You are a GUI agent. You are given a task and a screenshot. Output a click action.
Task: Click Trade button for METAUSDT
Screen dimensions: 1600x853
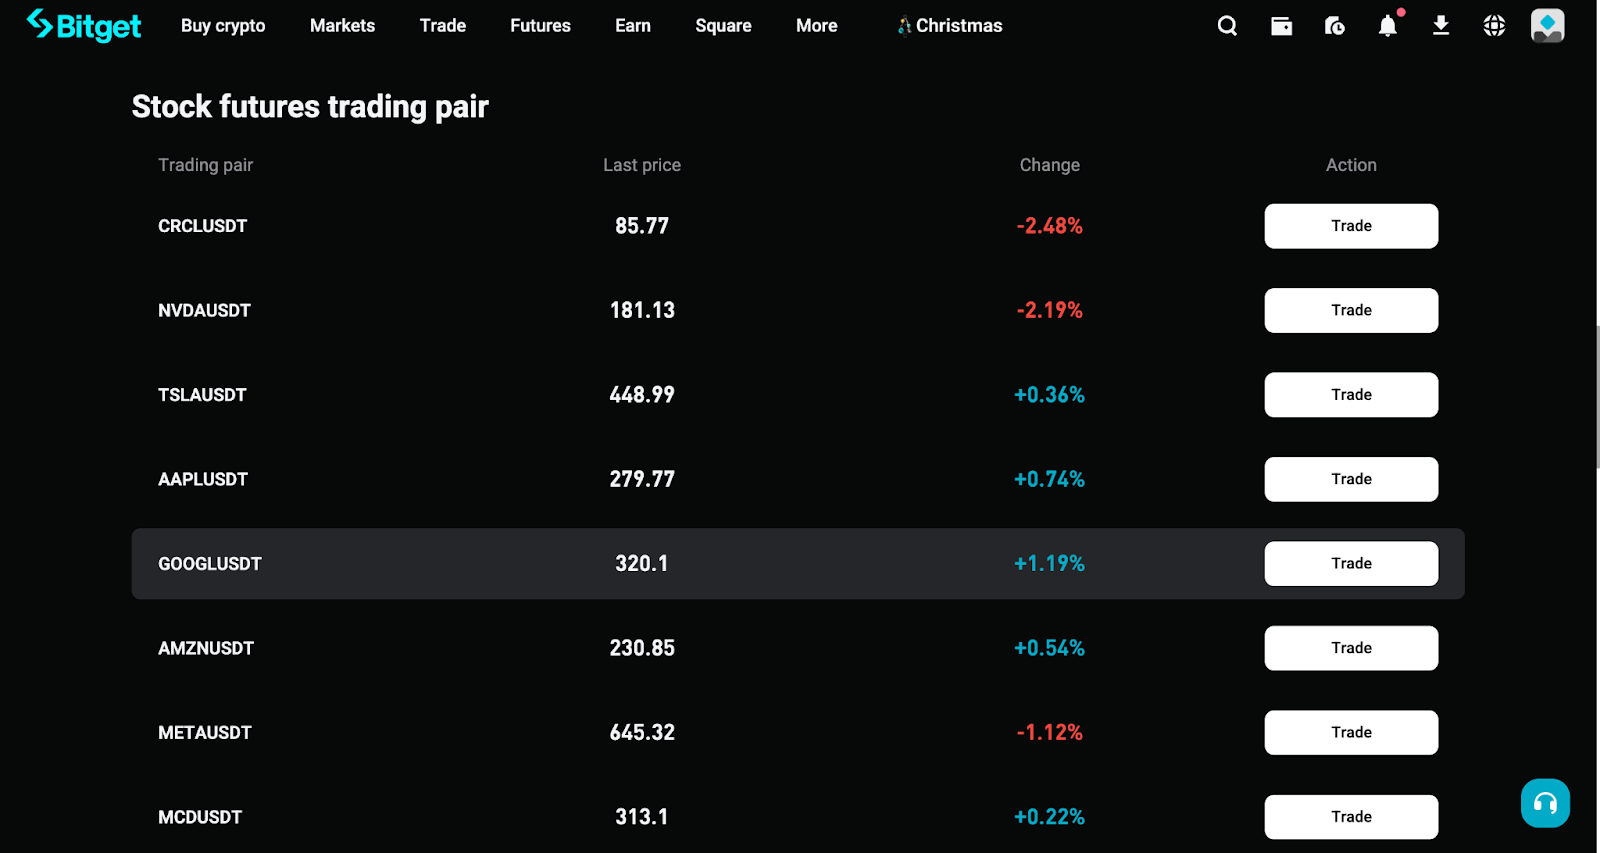(x=1351, y=733)
